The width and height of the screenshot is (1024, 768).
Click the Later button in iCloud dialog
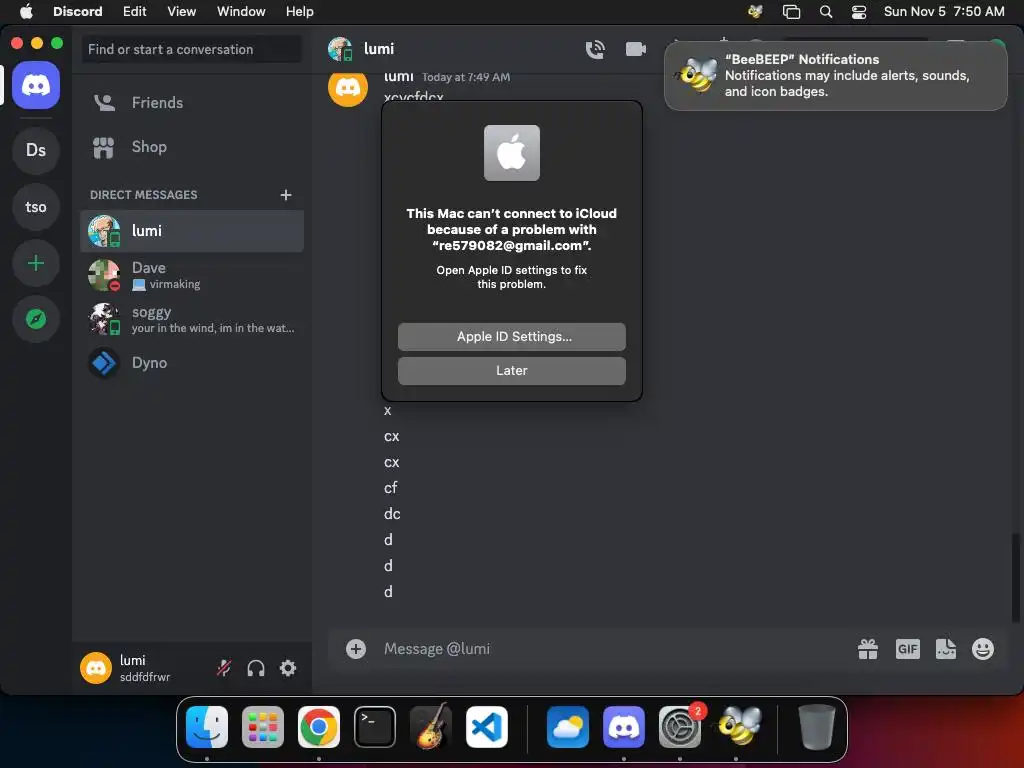click(x=512, y=371)
